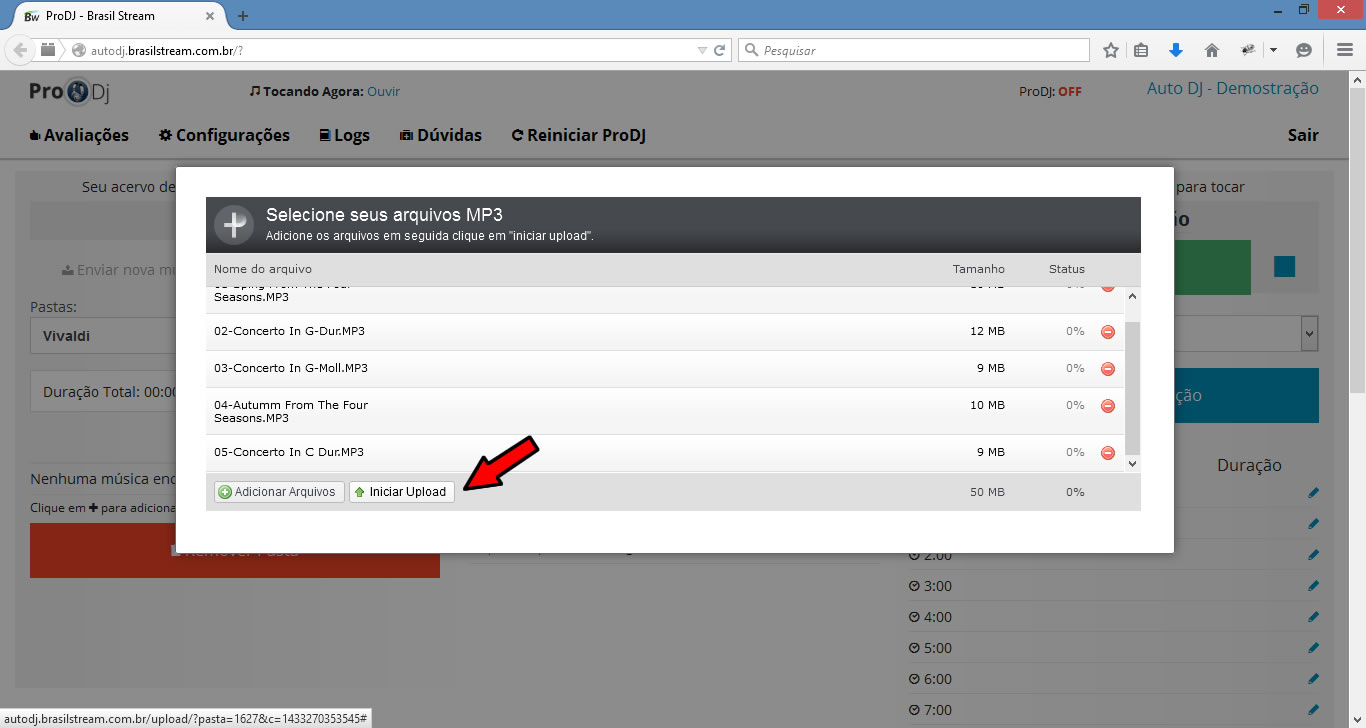Start upload with Iniciar Upload button
Viewport: 1366px width, 728px height.
401,492
